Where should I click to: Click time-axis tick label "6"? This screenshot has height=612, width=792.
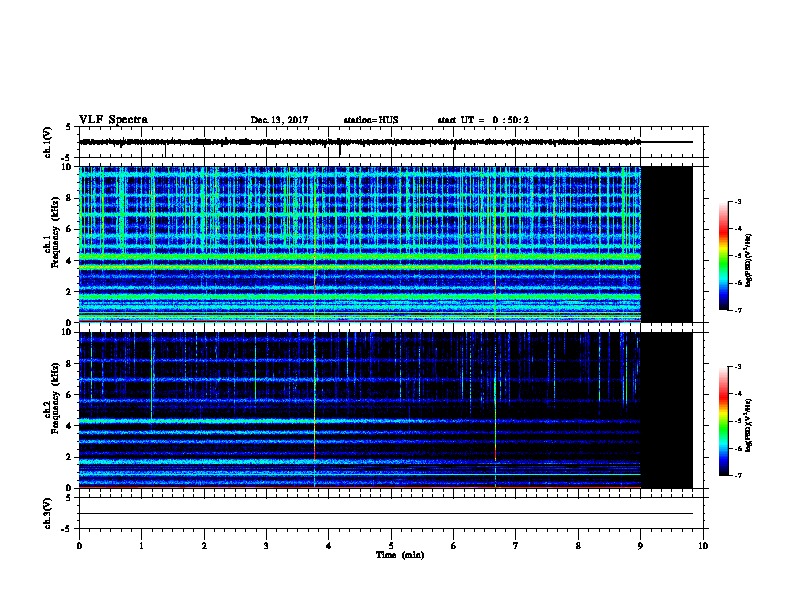pyautogui.click(x=453, y=546)
